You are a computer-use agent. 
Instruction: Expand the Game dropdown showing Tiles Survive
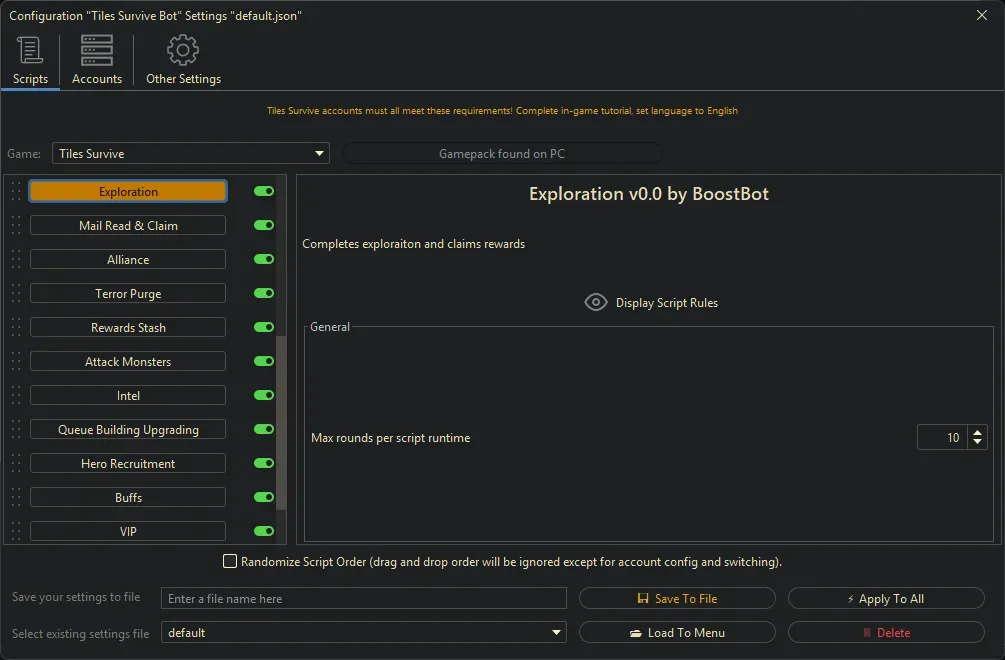point(190,154)
